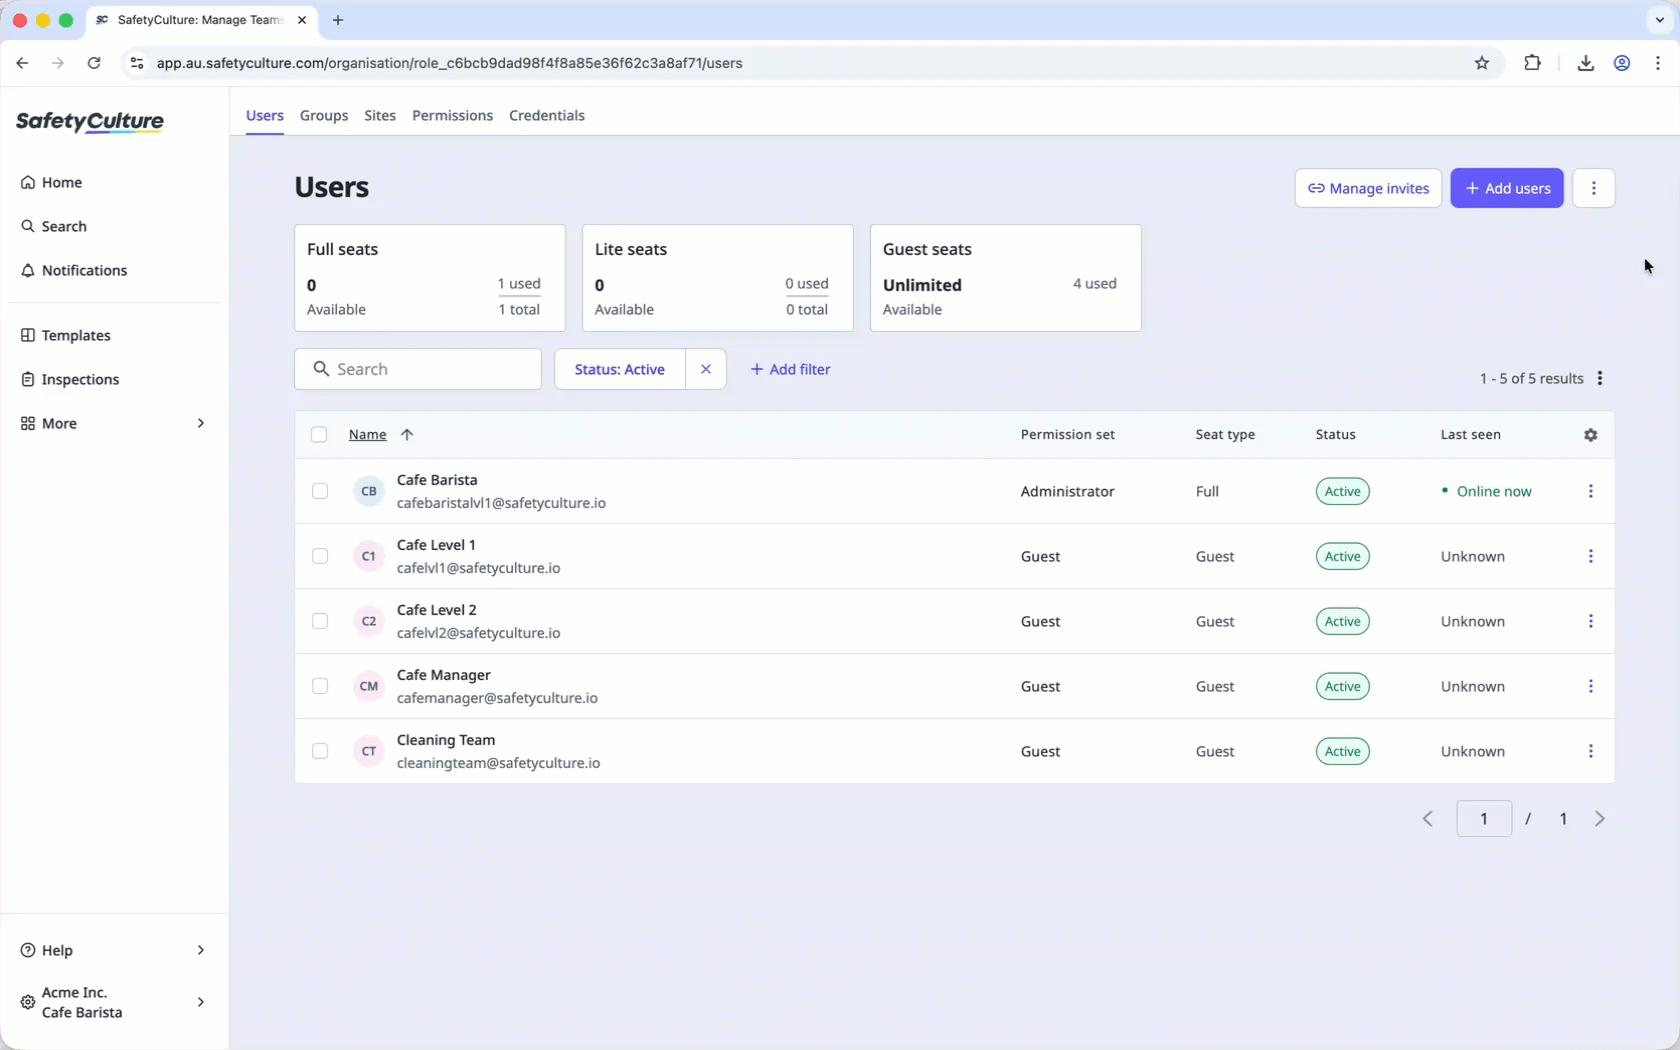
Task: Tick the checkbox for Cafe Manager
Action: pyautogui.click(x=320, y=686)
